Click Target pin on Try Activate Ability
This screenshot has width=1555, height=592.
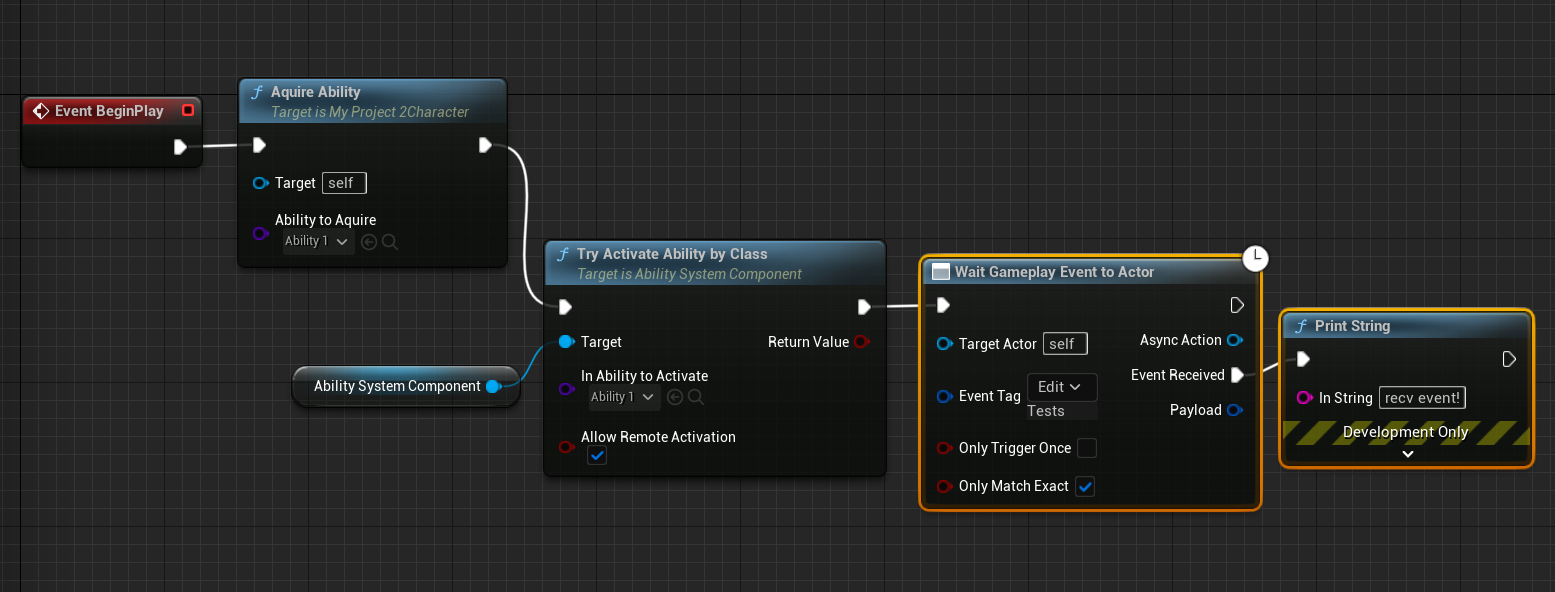pyautogui.click(x=566, y=342)
